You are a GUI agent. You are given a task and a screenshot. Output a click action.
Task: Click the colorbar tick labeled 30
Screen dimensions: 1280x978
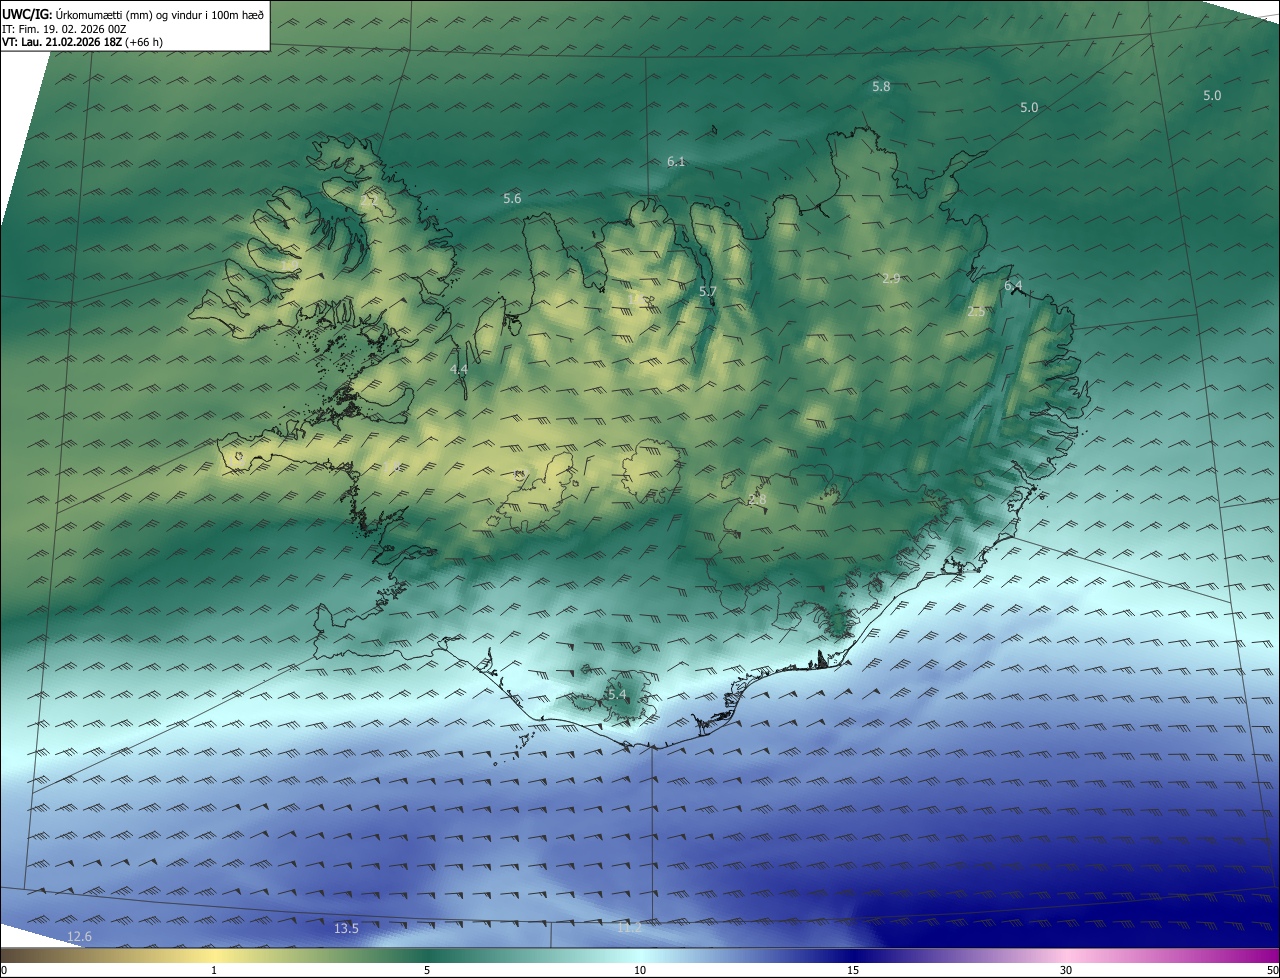tap(1066, 970)
